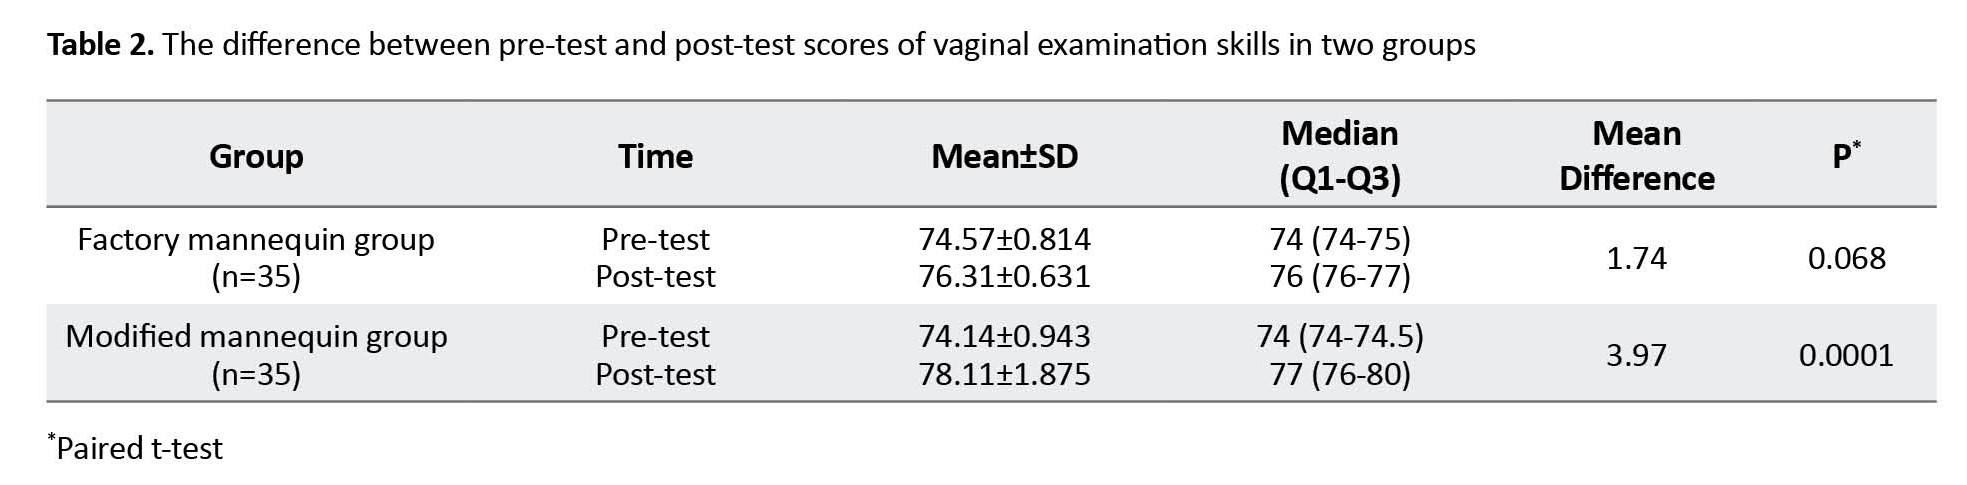
Task: Select the mean difference 3.97
Action: (x=1636, y=355)
